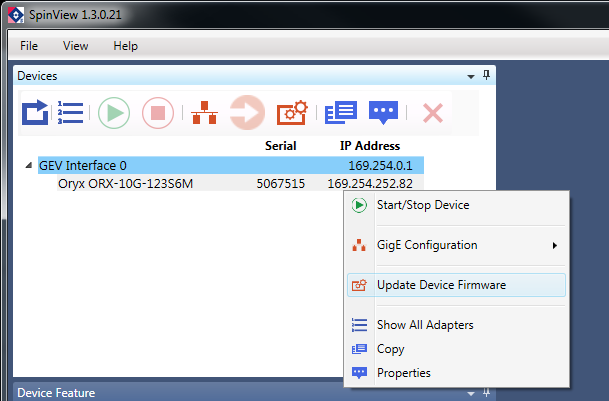The image size is (609, 401).
Task: Click the Serial column header
Action: tap(280, 146)
